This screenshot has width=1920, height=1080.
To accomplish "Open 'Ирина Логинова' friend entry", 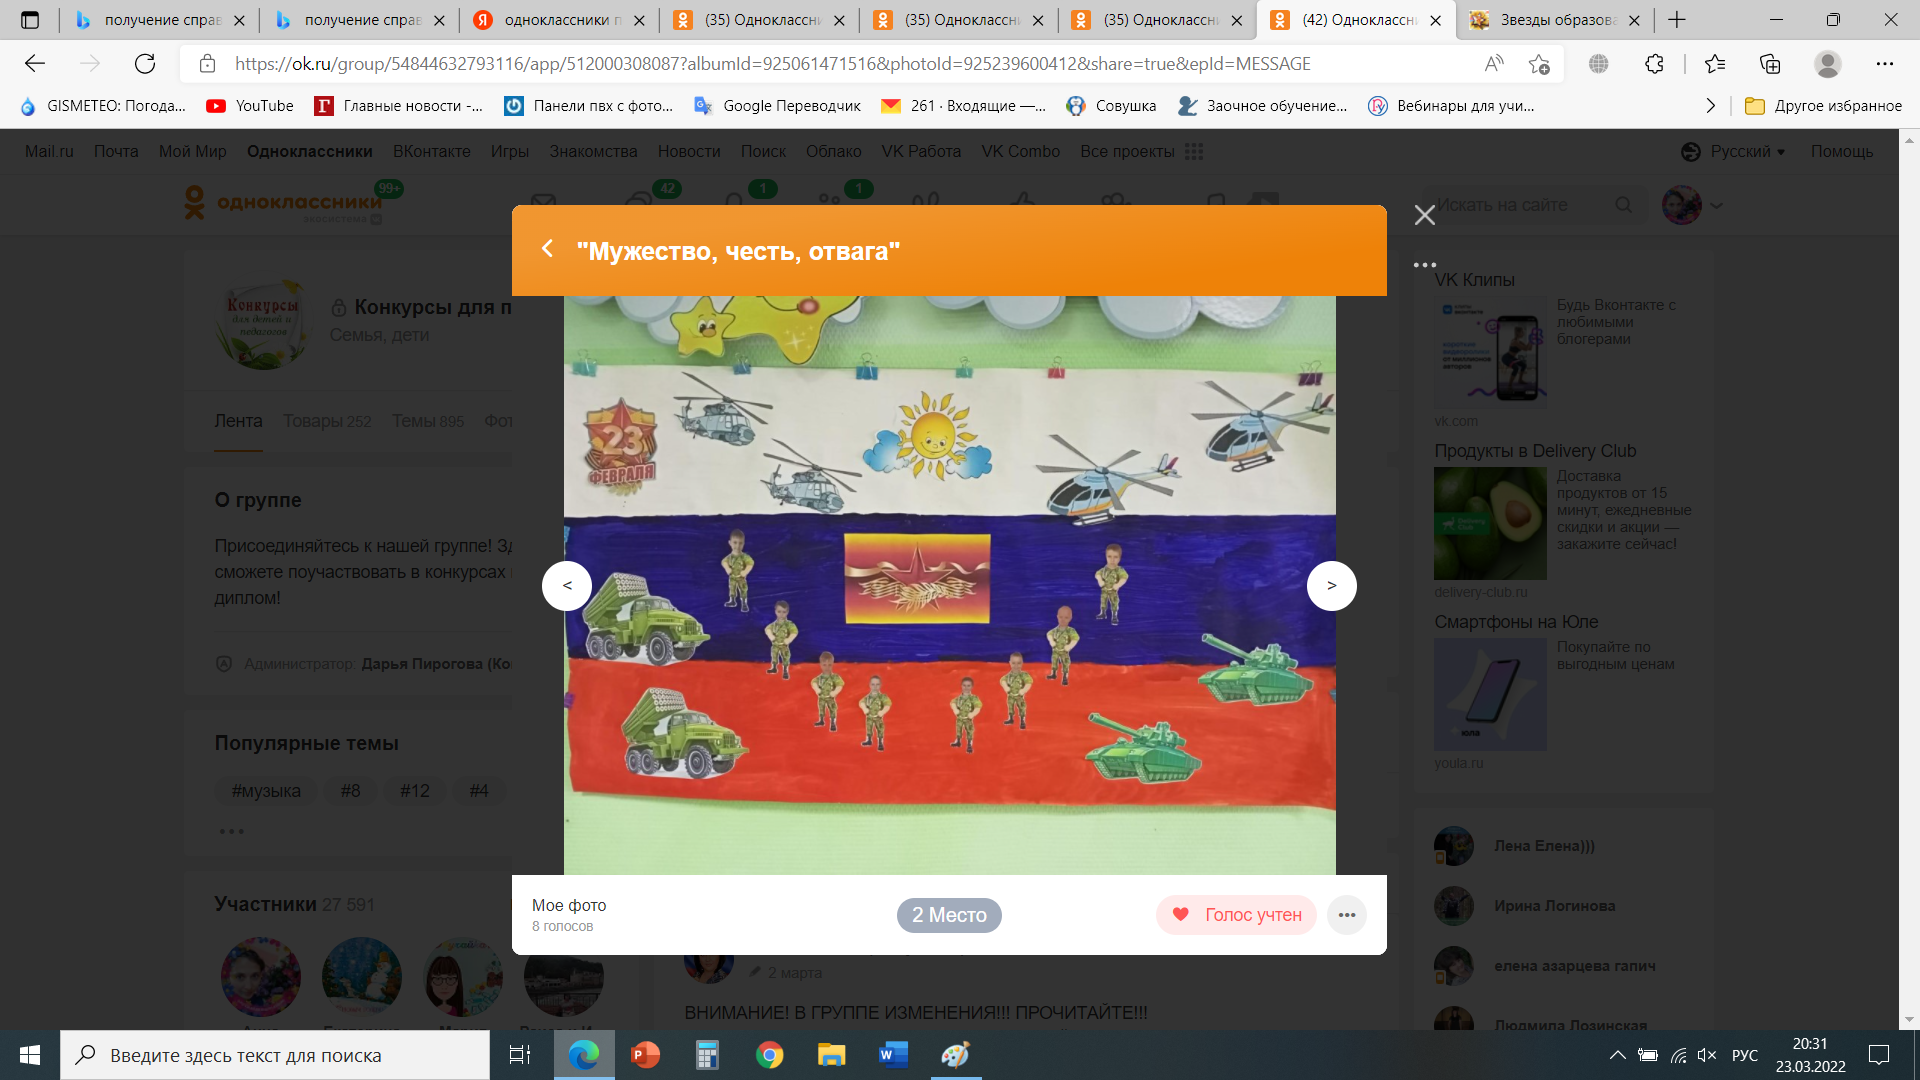I will [x=1554, y=906].
